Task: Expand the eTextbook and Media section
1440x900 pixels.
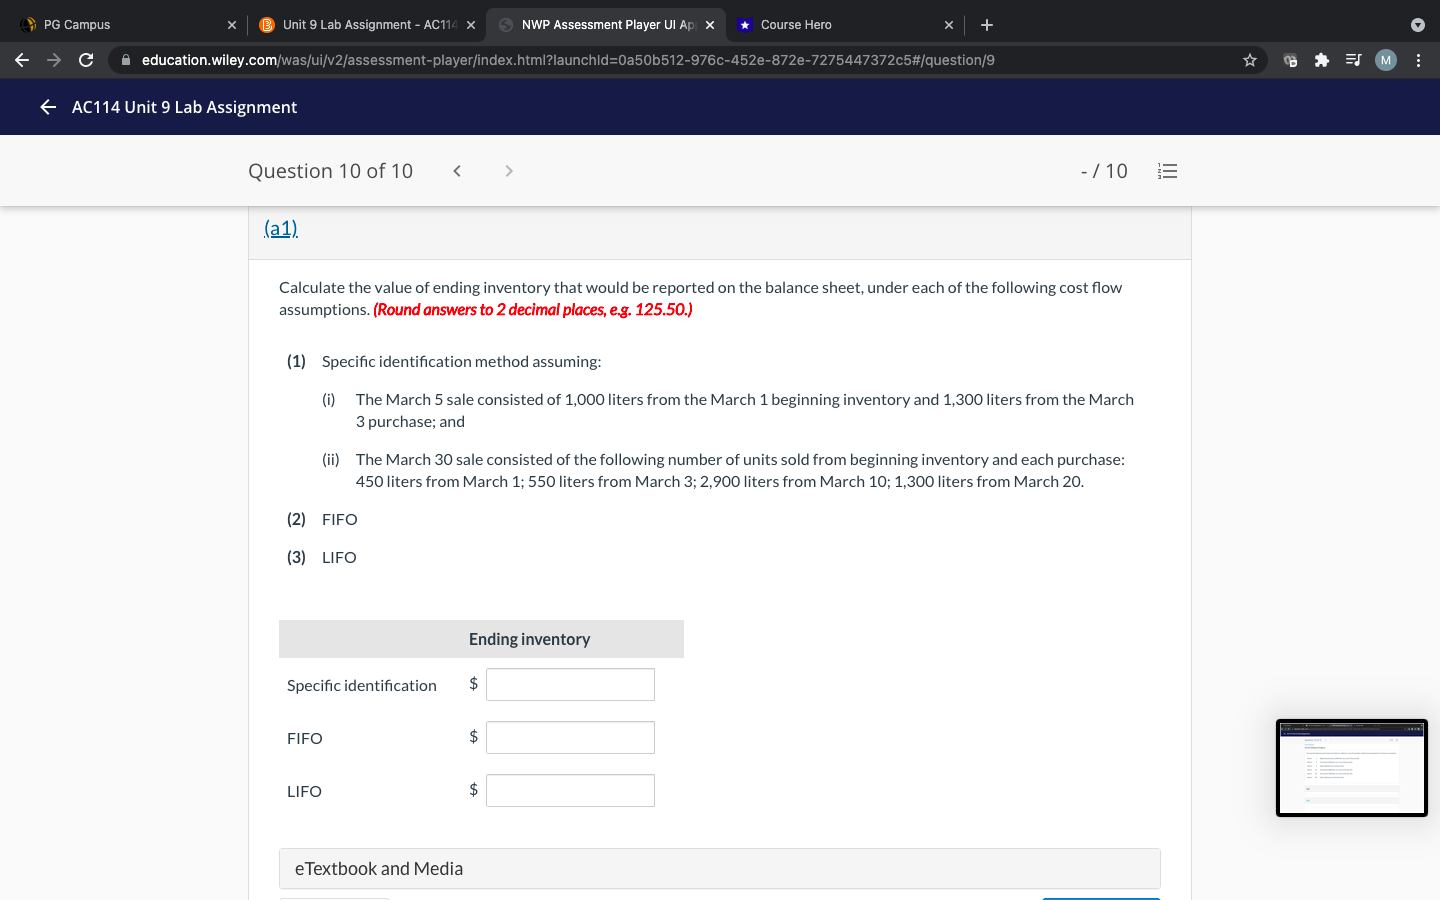Action: pos(378,868)
